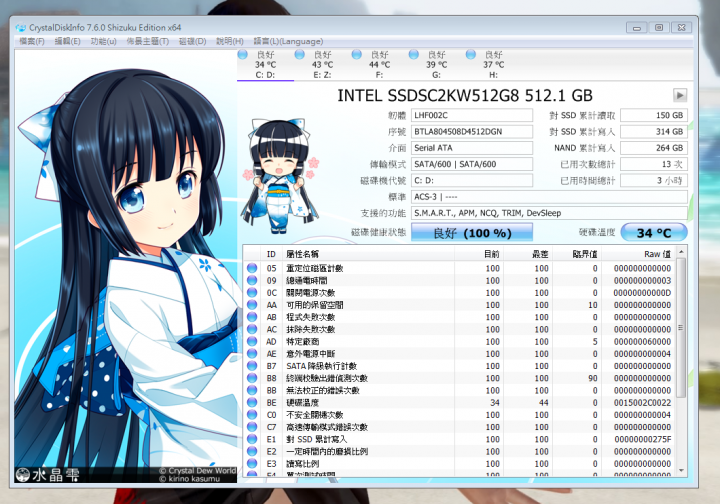Click the SMART list vertical scrollbar thumb
720x504 pixels.
(x=681, y=328)
